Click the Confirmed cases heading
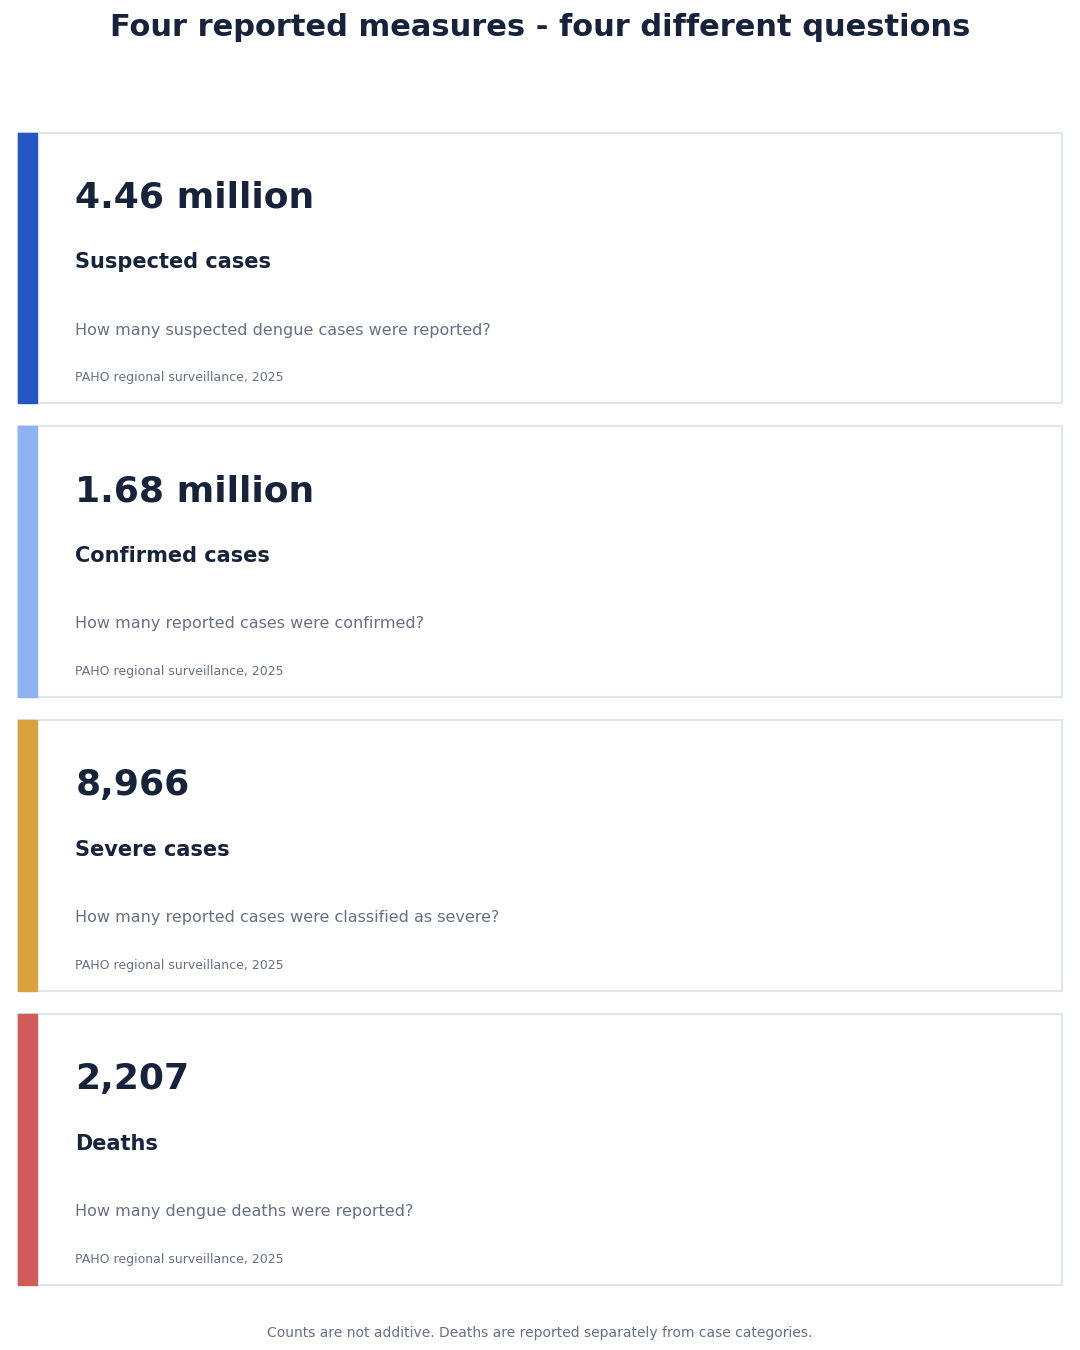 tap(172, 556)
